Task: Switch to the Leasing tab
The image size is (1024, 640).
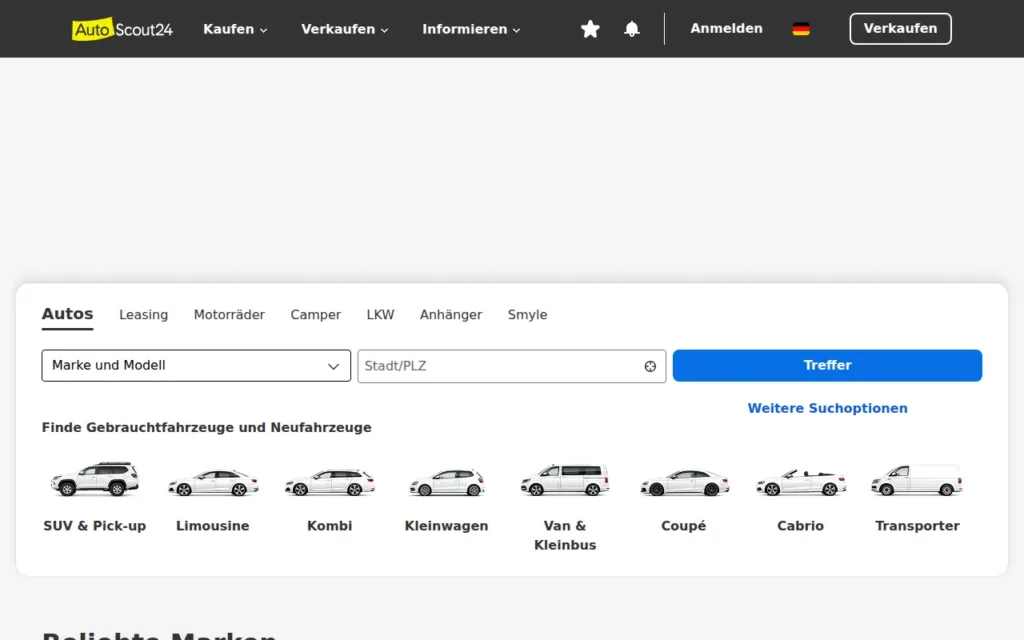Action: pyautogui.click(x=144, y=315)
